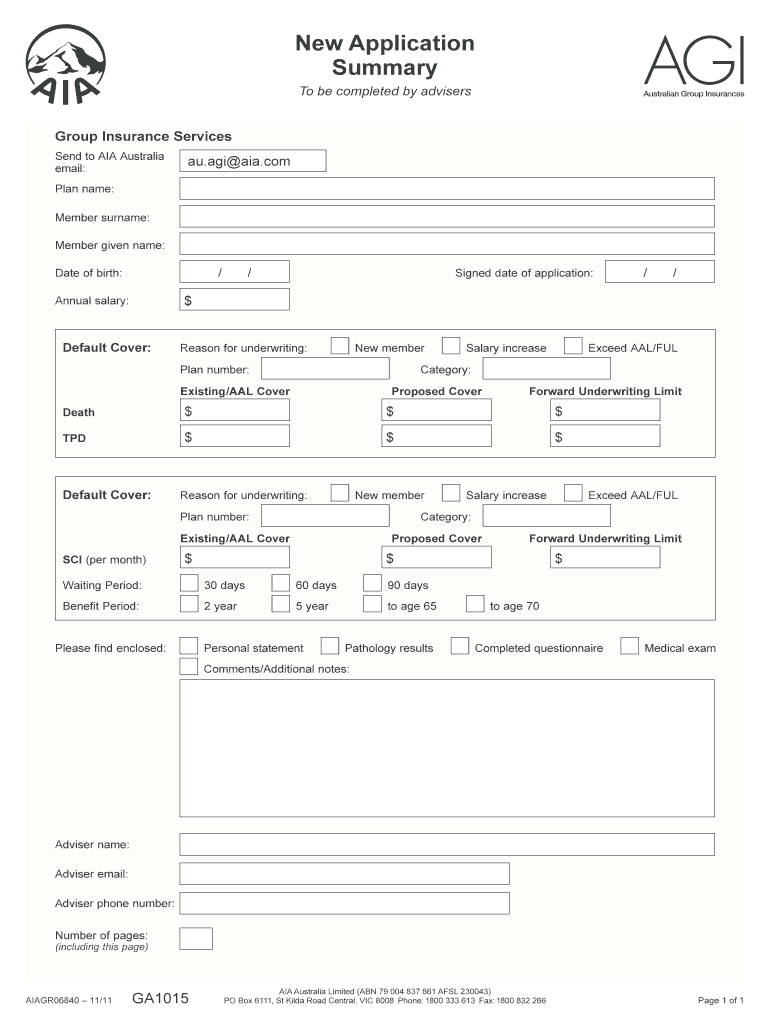Select the 90 days waiting period box
The image size is (770, 1024).
click(x=372, y=584)
